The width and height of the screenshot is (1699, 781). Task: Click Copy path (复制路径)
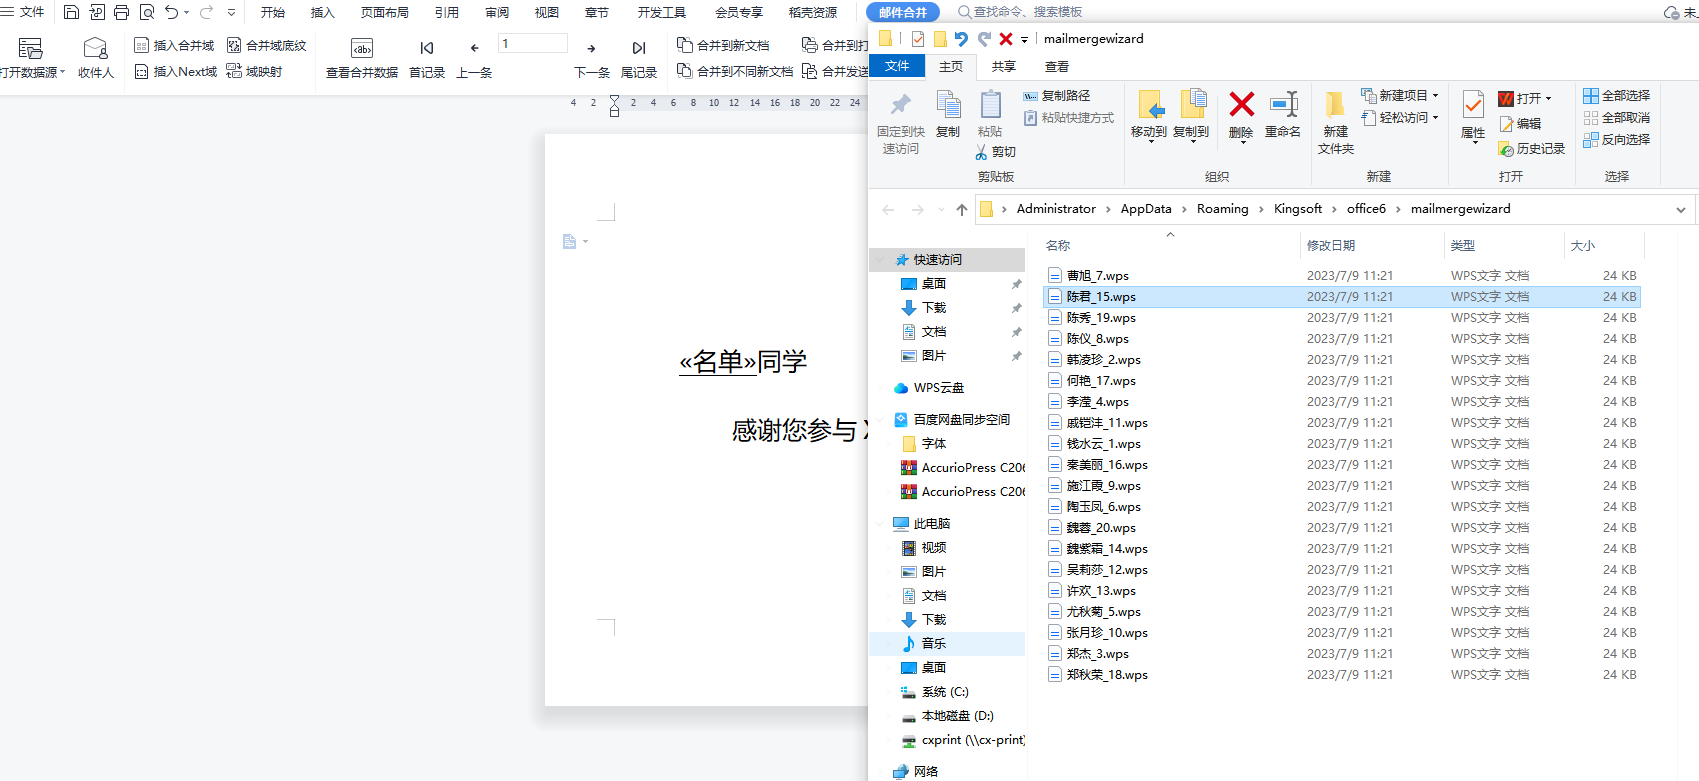click(1056, 96)
